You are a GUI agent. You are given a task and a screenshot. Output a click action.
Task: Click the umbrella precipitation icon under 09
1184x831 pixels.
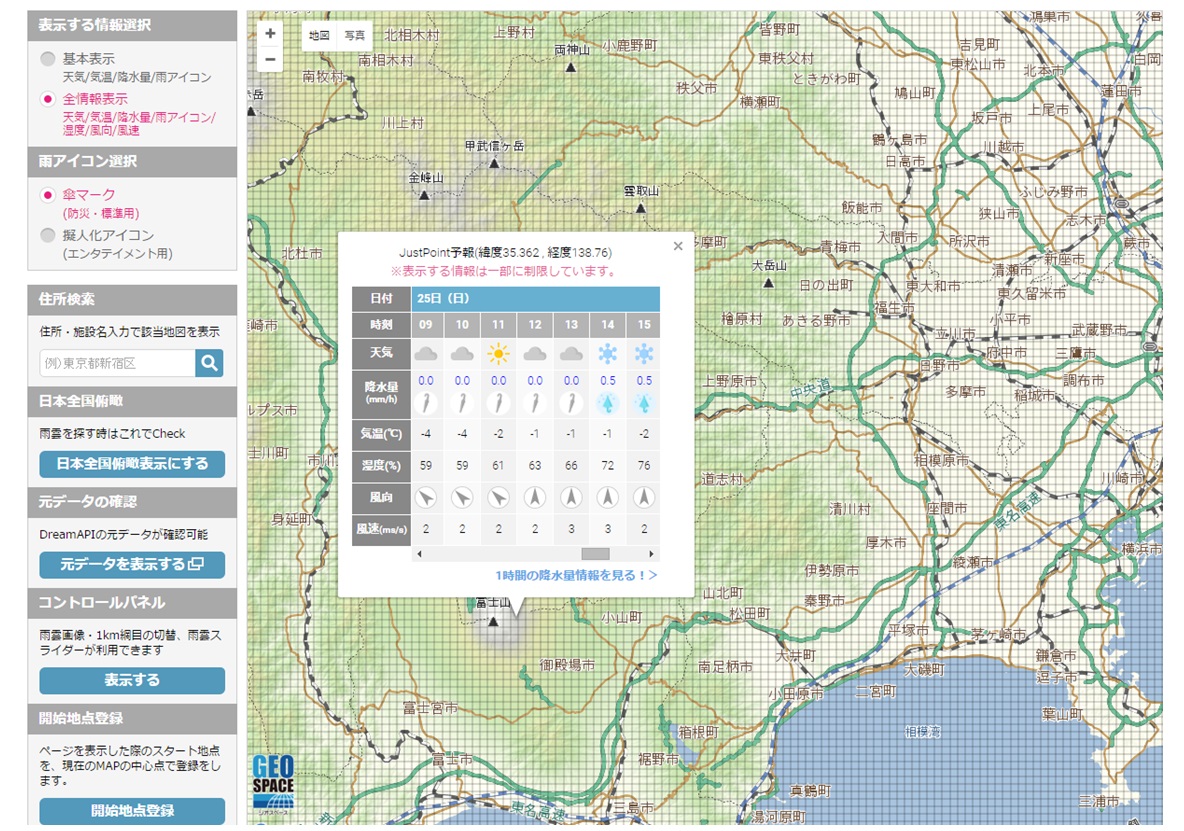coord(426,403)
